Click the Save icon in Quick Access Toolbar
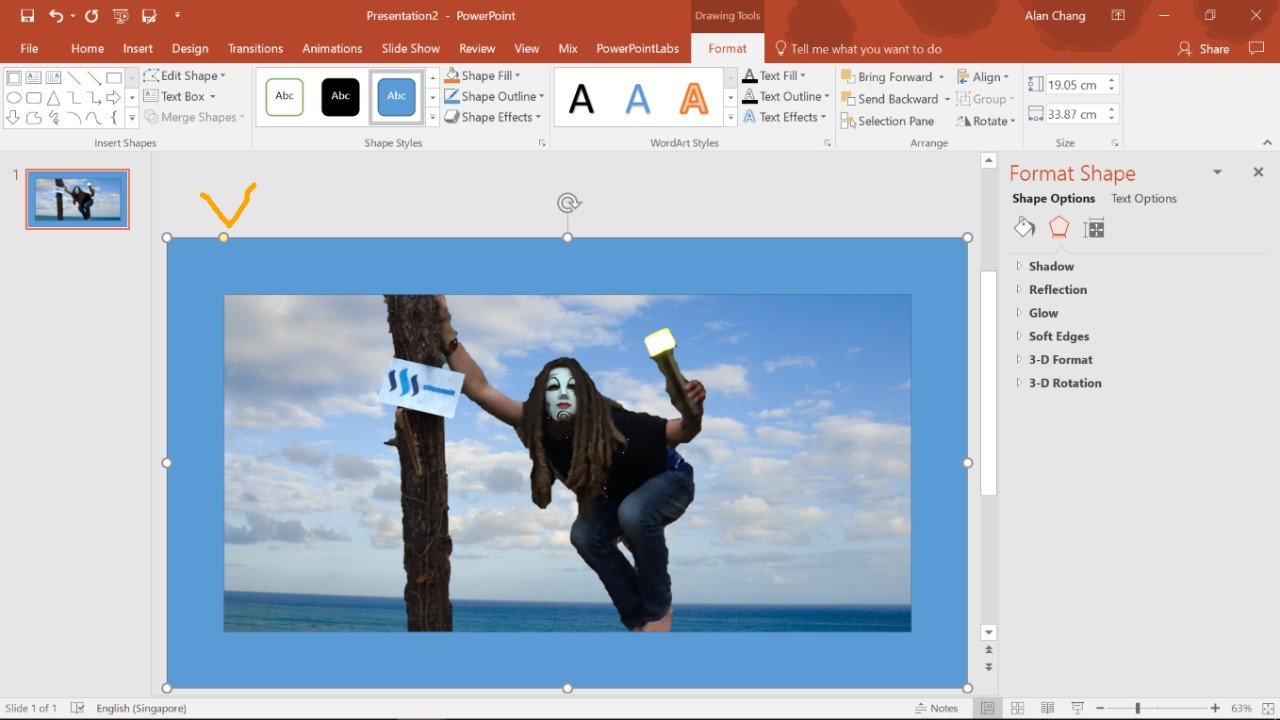 27,16
